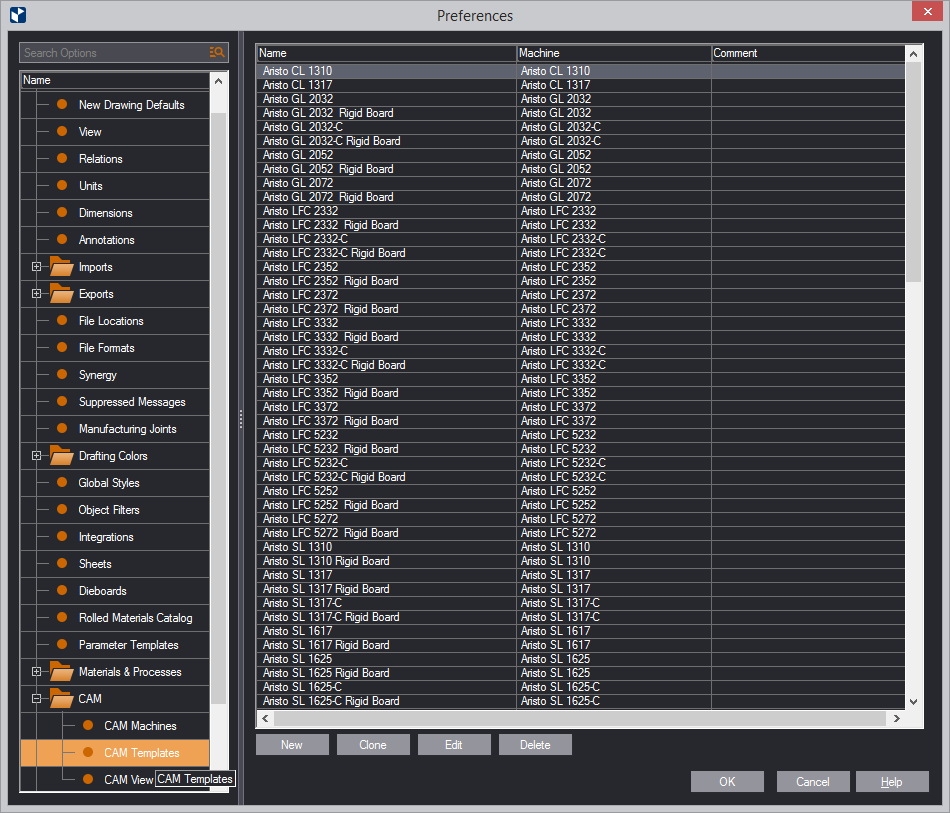Click the app logo in title bar
The image size is (950, 813).
click(18, 15)
